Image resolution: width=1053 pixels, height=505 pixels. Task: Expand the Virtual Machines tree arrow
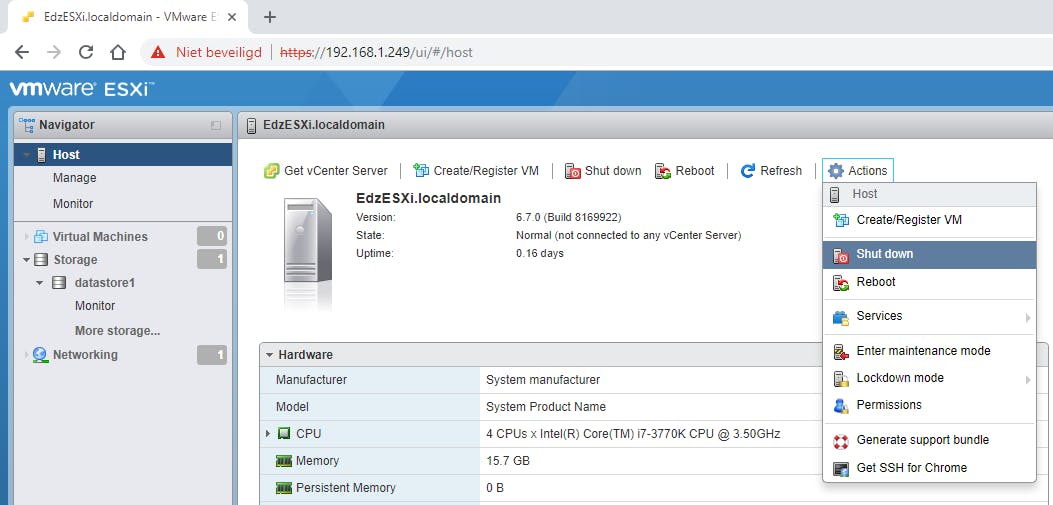tap(27, 236)
